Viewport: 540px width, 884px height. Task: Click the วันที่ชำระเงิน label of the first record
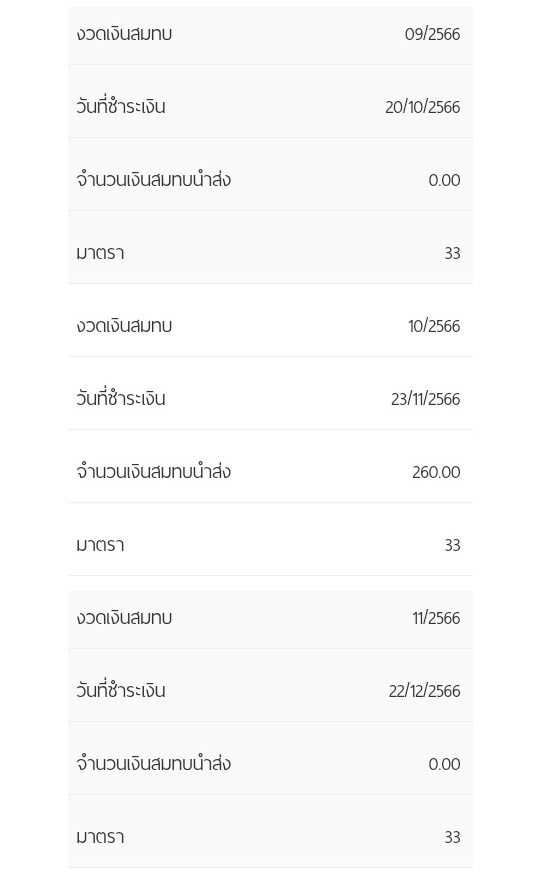pos(121,106)
